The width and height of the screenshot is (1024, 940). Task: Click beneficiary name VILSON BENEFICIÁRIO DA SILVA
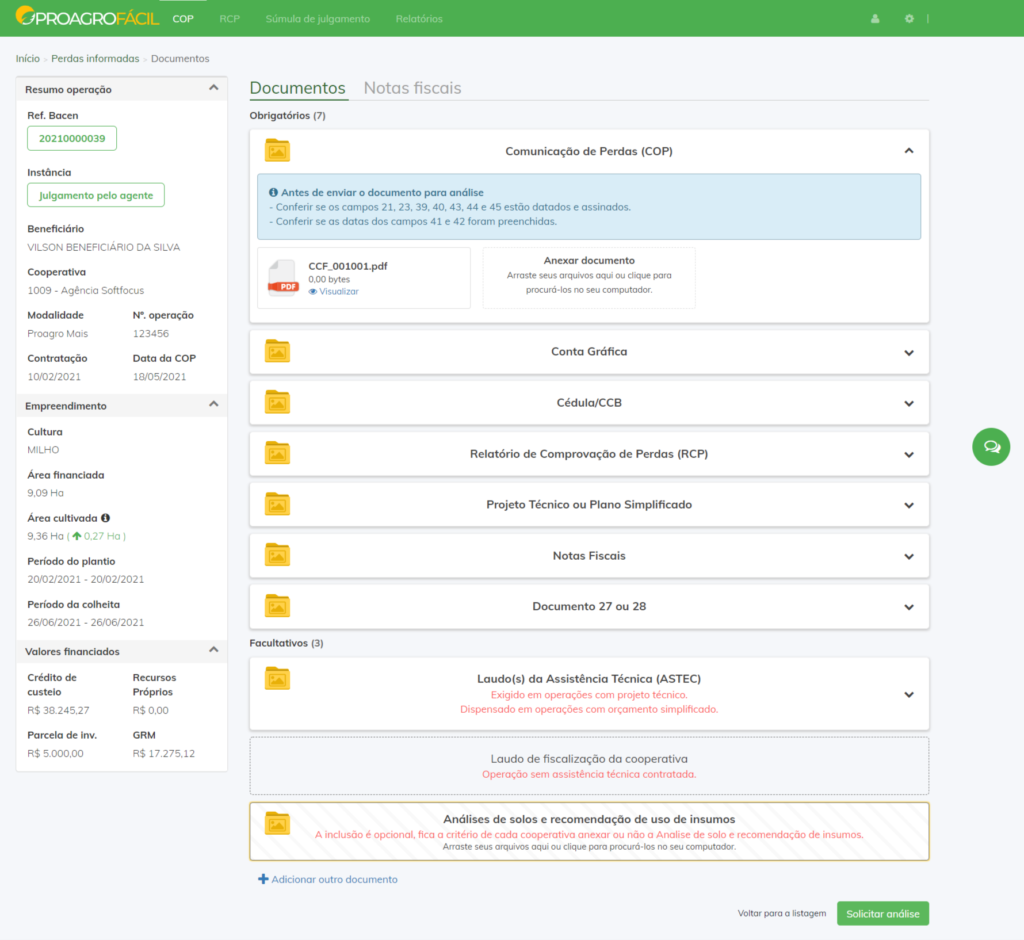click(x=104, y=247)
